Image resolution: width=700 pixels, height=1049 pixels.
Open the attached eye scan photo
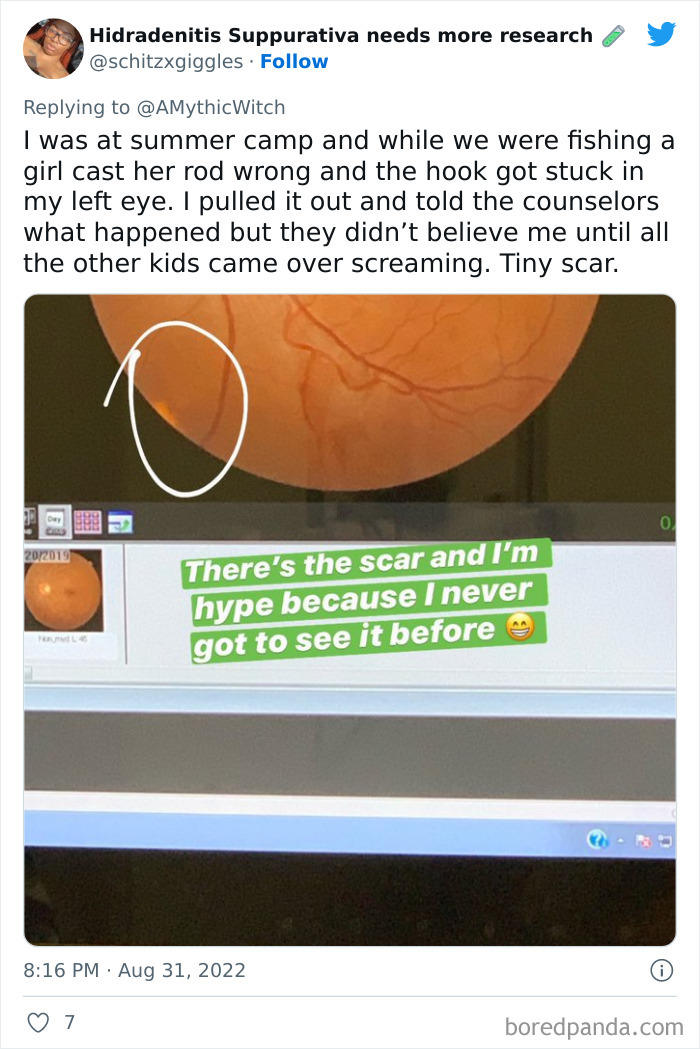pos(349,619)
